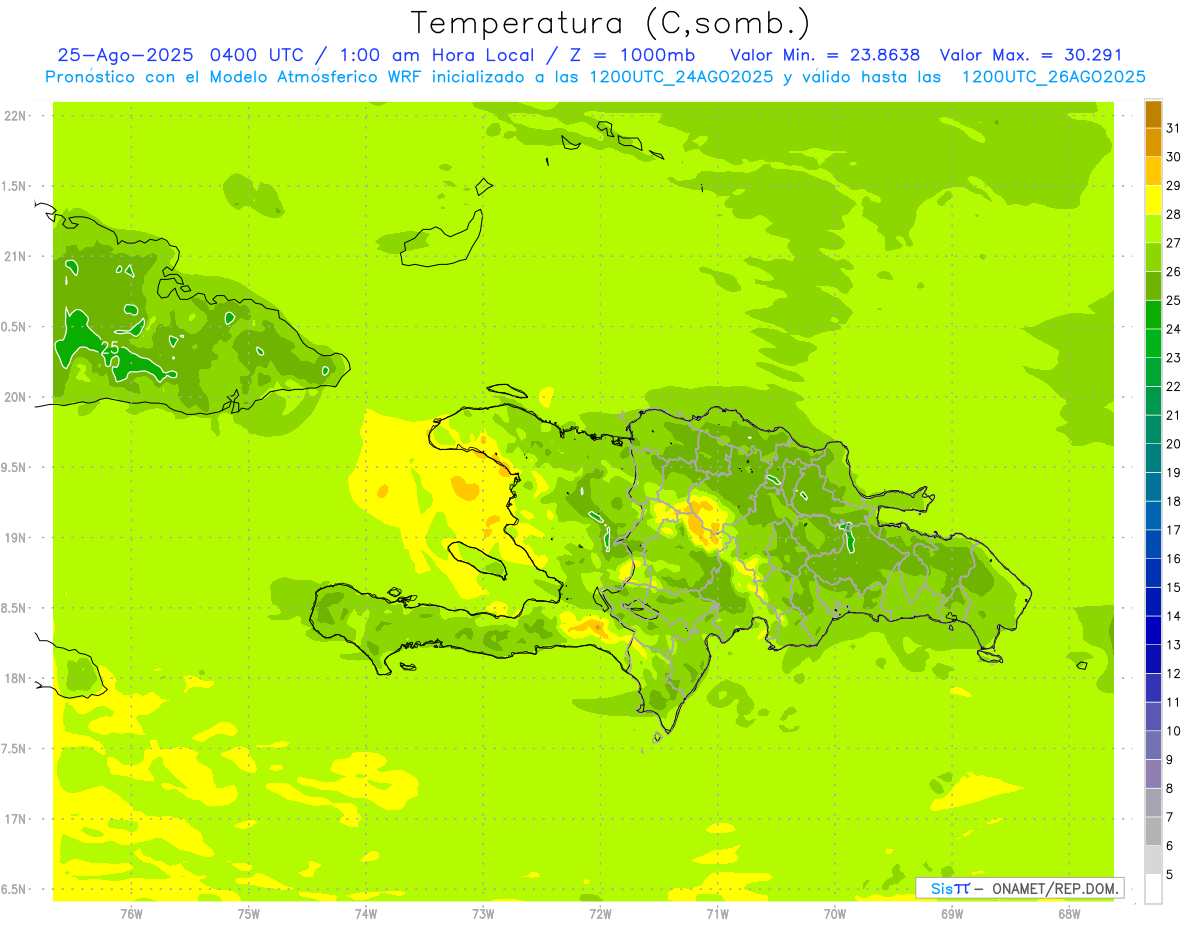Click the '5' legend scale value
This screenshot has width=1200, height=927.
point(1170,874)
